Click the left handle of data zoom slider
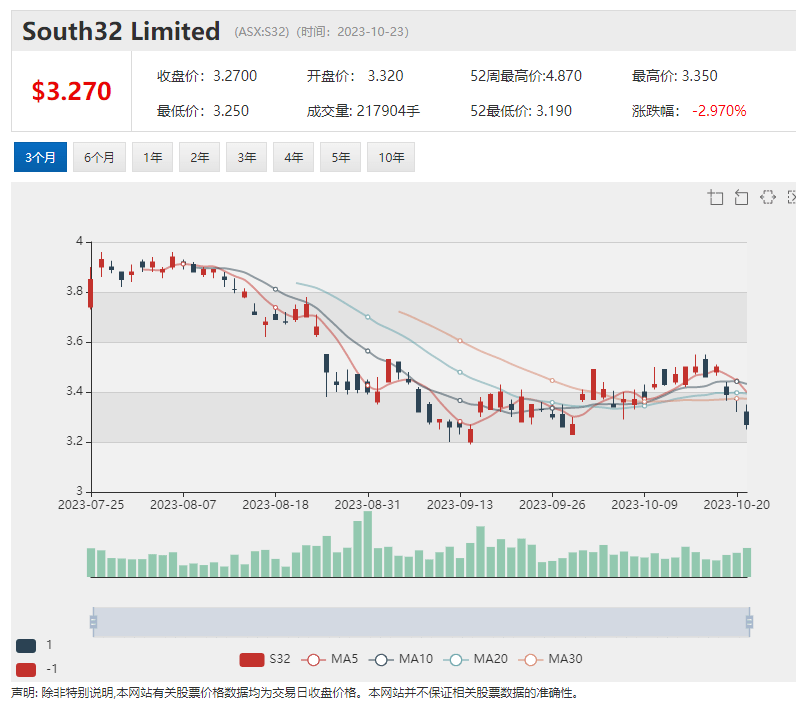This screenshot has height=713, width=810. [93, 622]
